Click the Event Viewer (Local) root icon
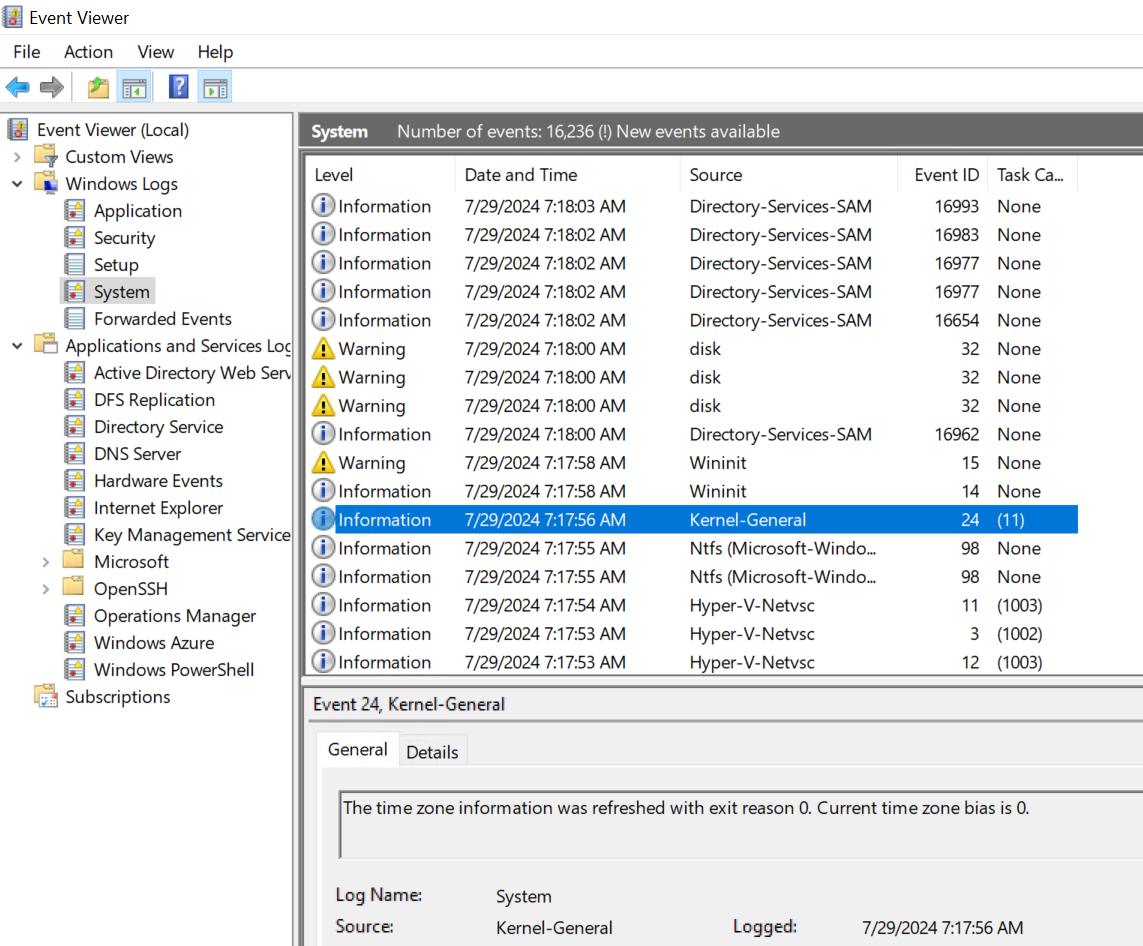 coord(18,130)
